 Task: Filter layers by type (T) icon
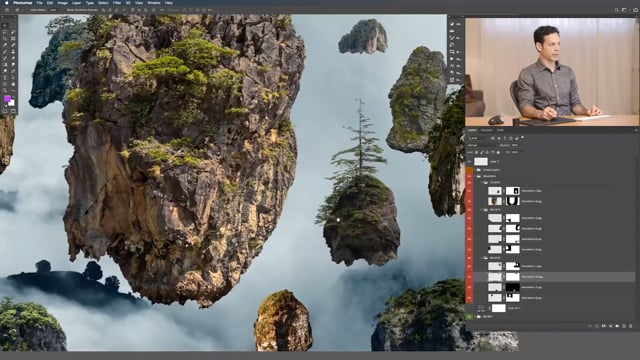[504, 138]
